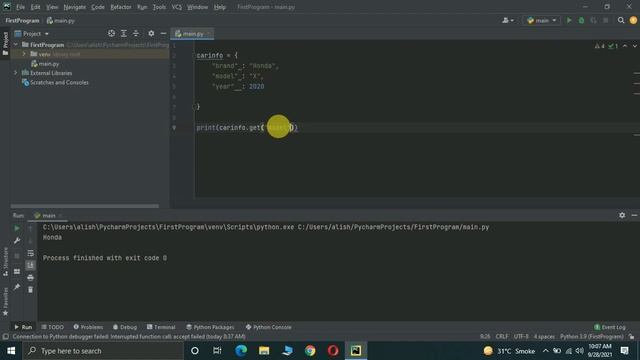The width and height of the screenshot is (640, 360).
Task: Click Run panel stop square icon
Action: tap(17, 256)
